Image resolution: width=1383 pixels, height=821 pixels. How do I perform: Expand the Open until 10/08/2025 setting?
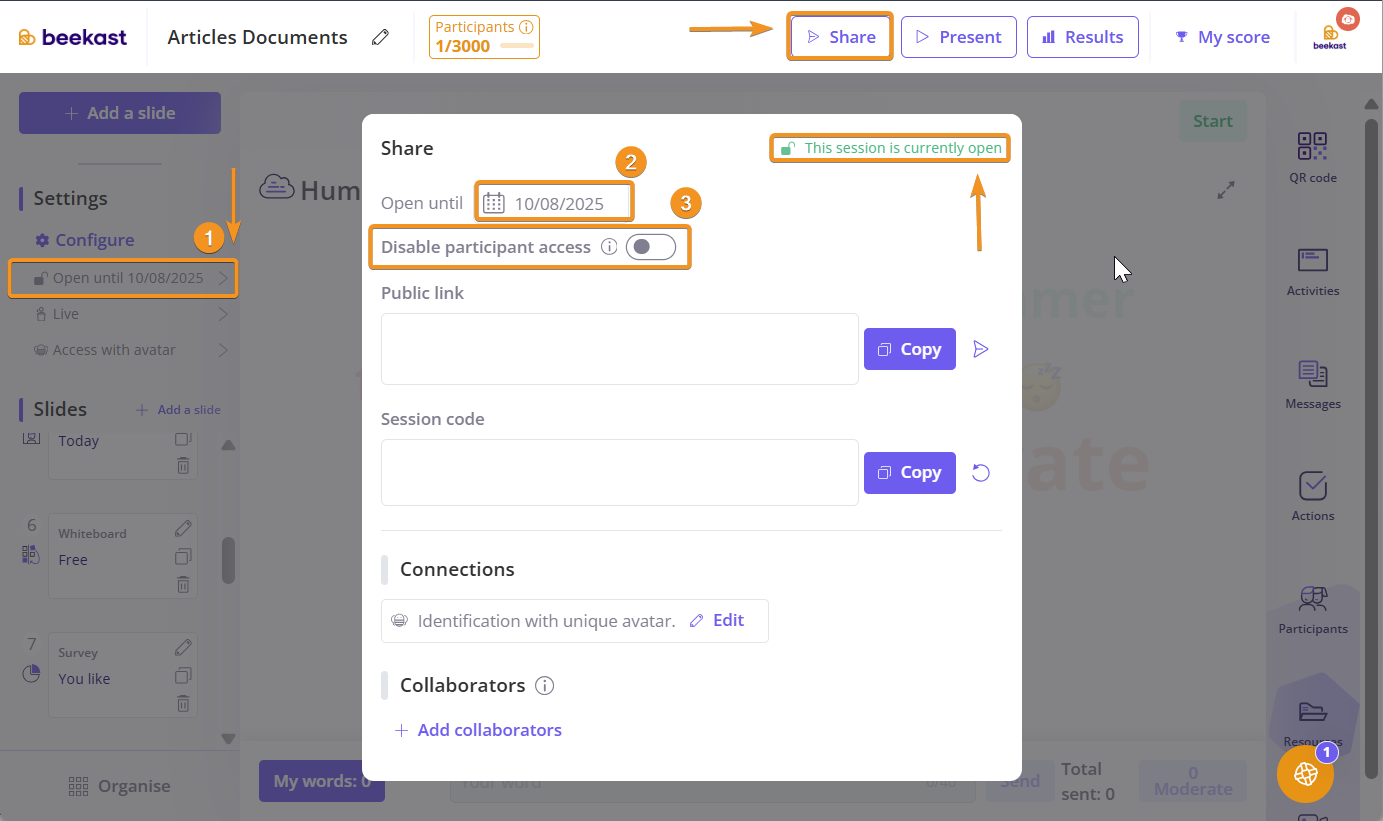click(123, 278)
